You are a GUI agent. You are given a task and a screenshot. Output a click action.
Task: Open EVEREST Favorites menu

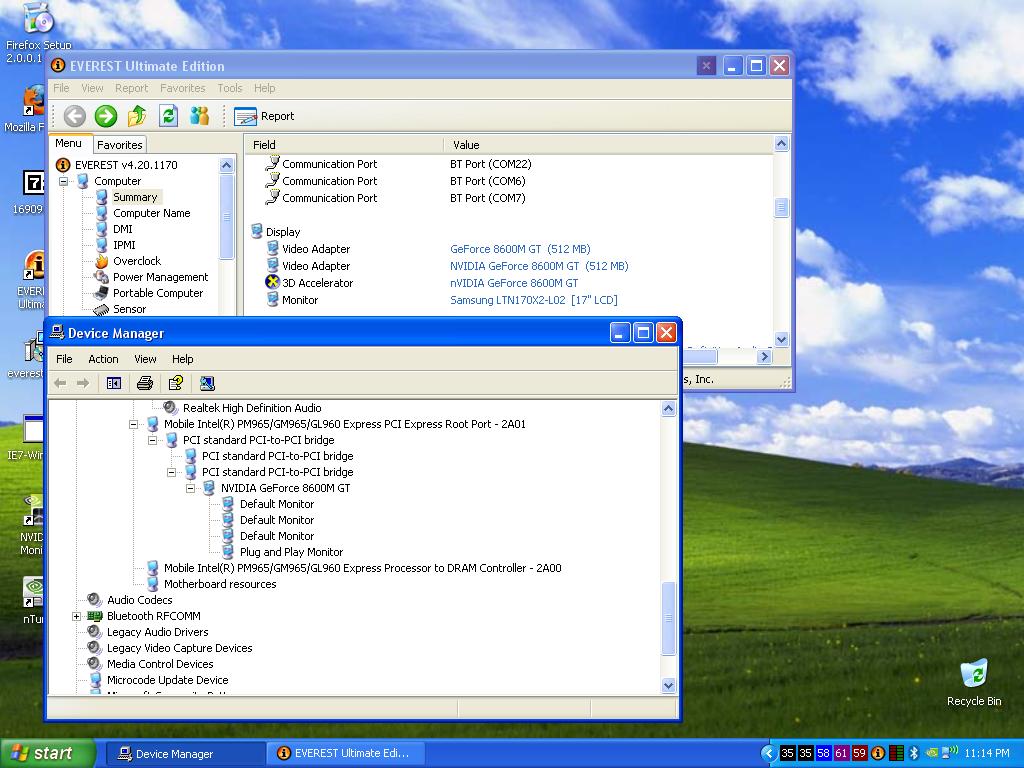tap(182, 88)
